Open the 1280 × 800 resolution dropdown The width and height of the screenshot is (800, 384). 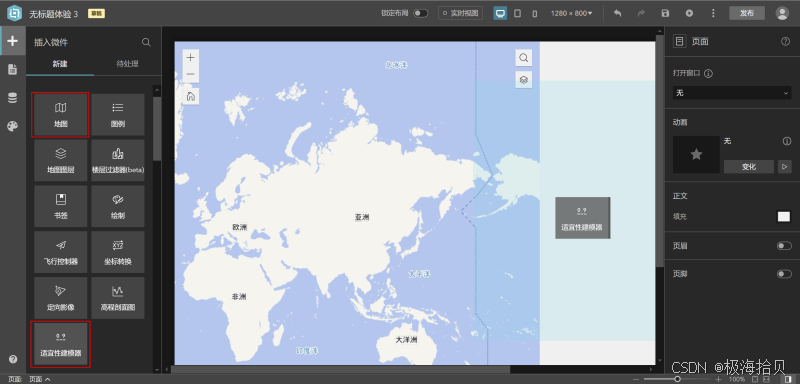571,13
